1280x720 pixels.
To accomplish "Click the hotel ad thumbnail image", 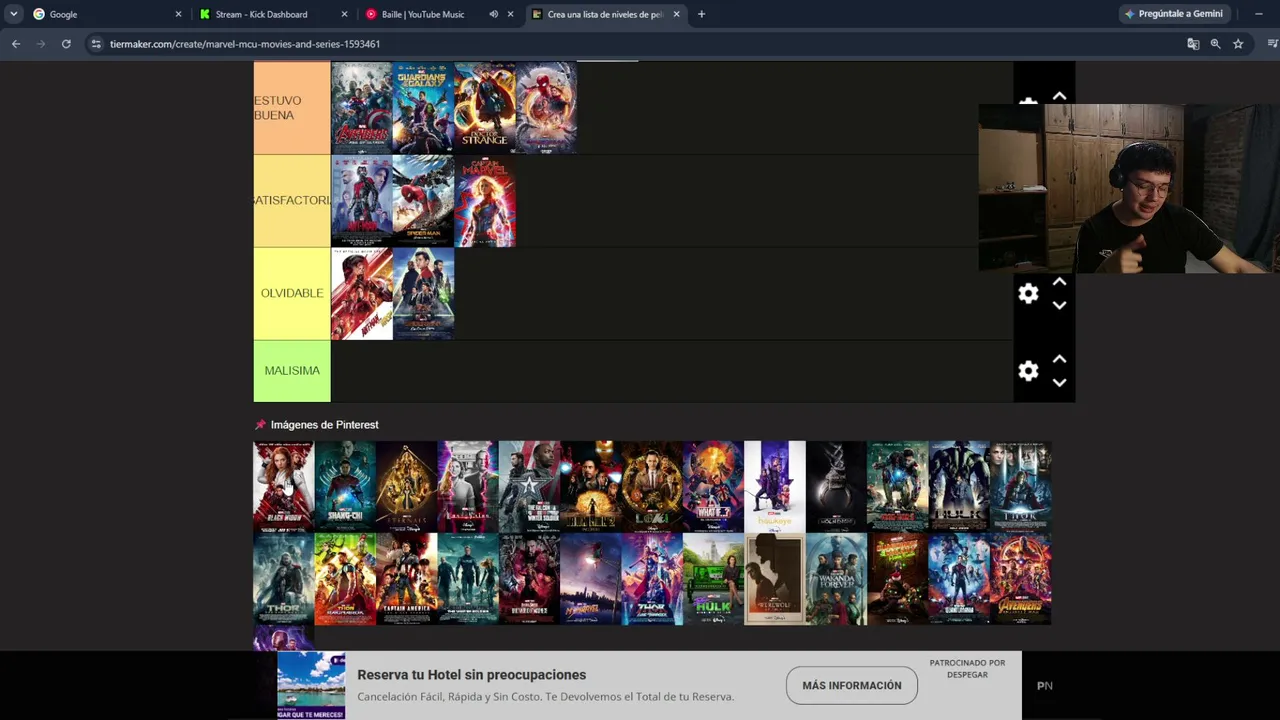I will 311,685.
